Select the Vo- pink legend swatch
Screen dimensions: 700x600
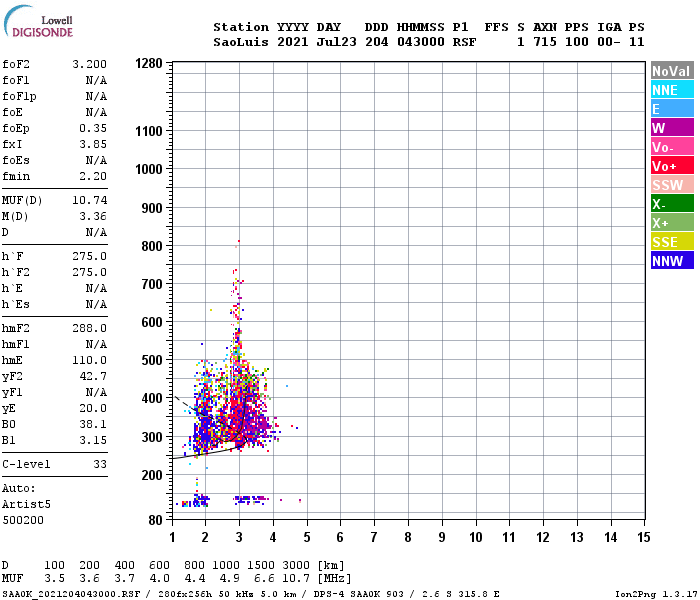point(672,146)
